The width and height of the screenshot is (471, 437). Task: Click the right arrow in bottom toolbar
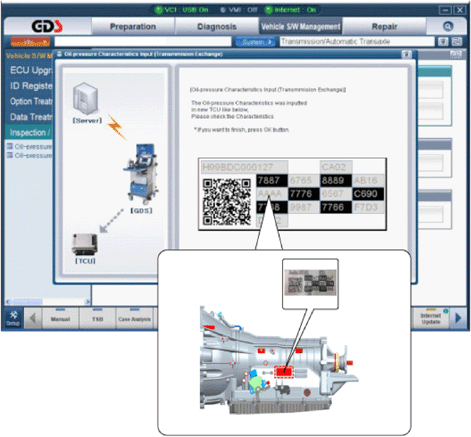pyautogui.click(x=458, y=318)
